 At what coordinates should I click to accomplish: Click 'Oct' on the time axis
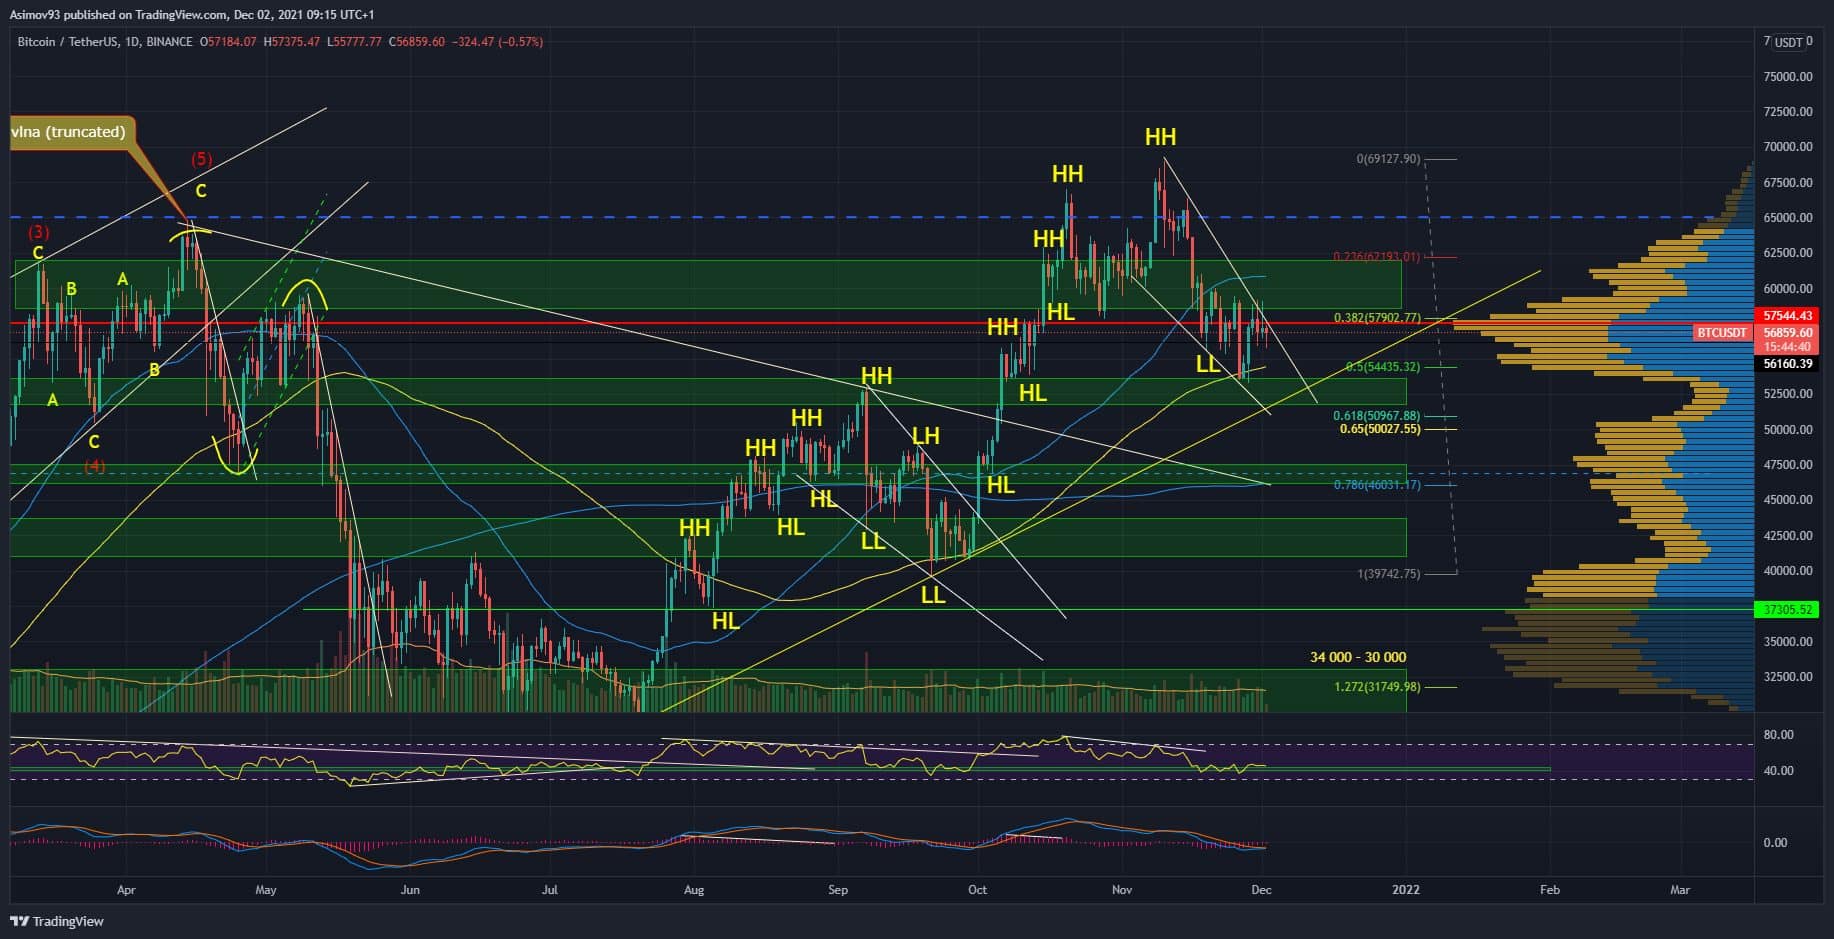pos(977,890)
